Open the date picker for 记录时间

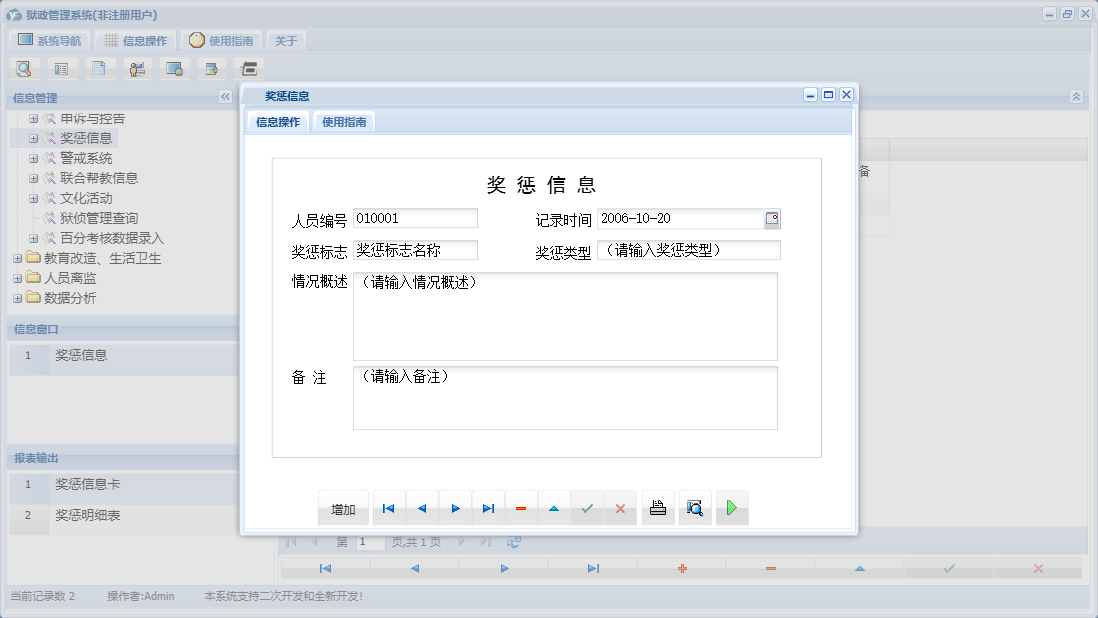[772, 217]
